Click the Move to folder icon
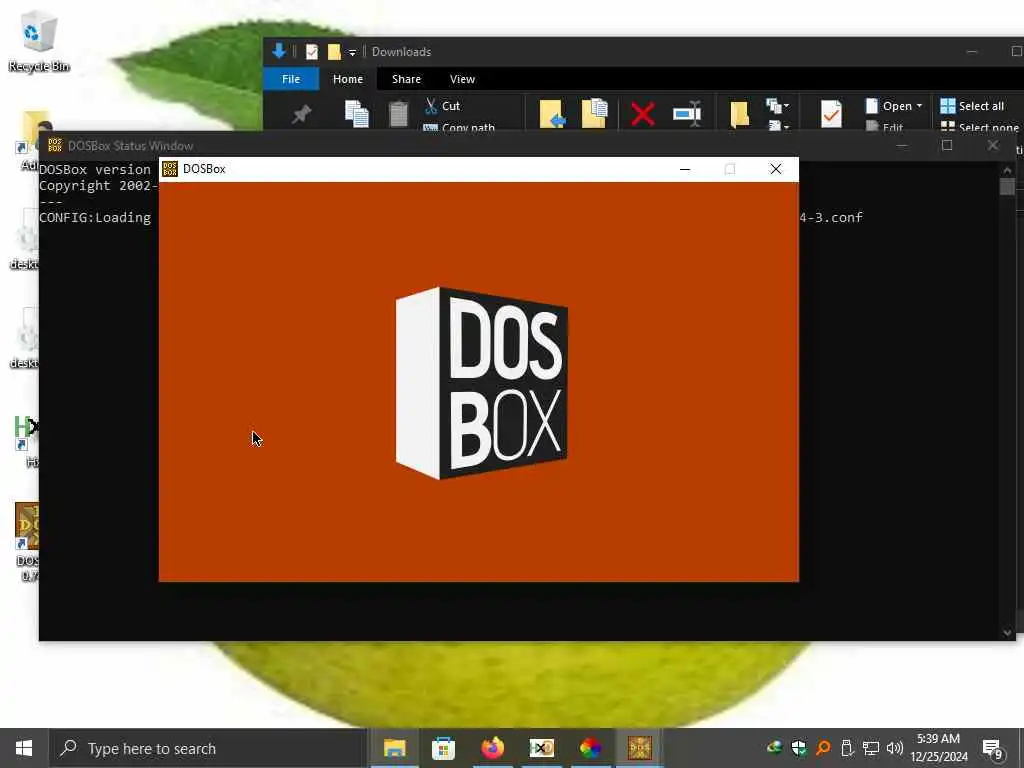The width and height of the screenshot is (1024, 768). 552,114
